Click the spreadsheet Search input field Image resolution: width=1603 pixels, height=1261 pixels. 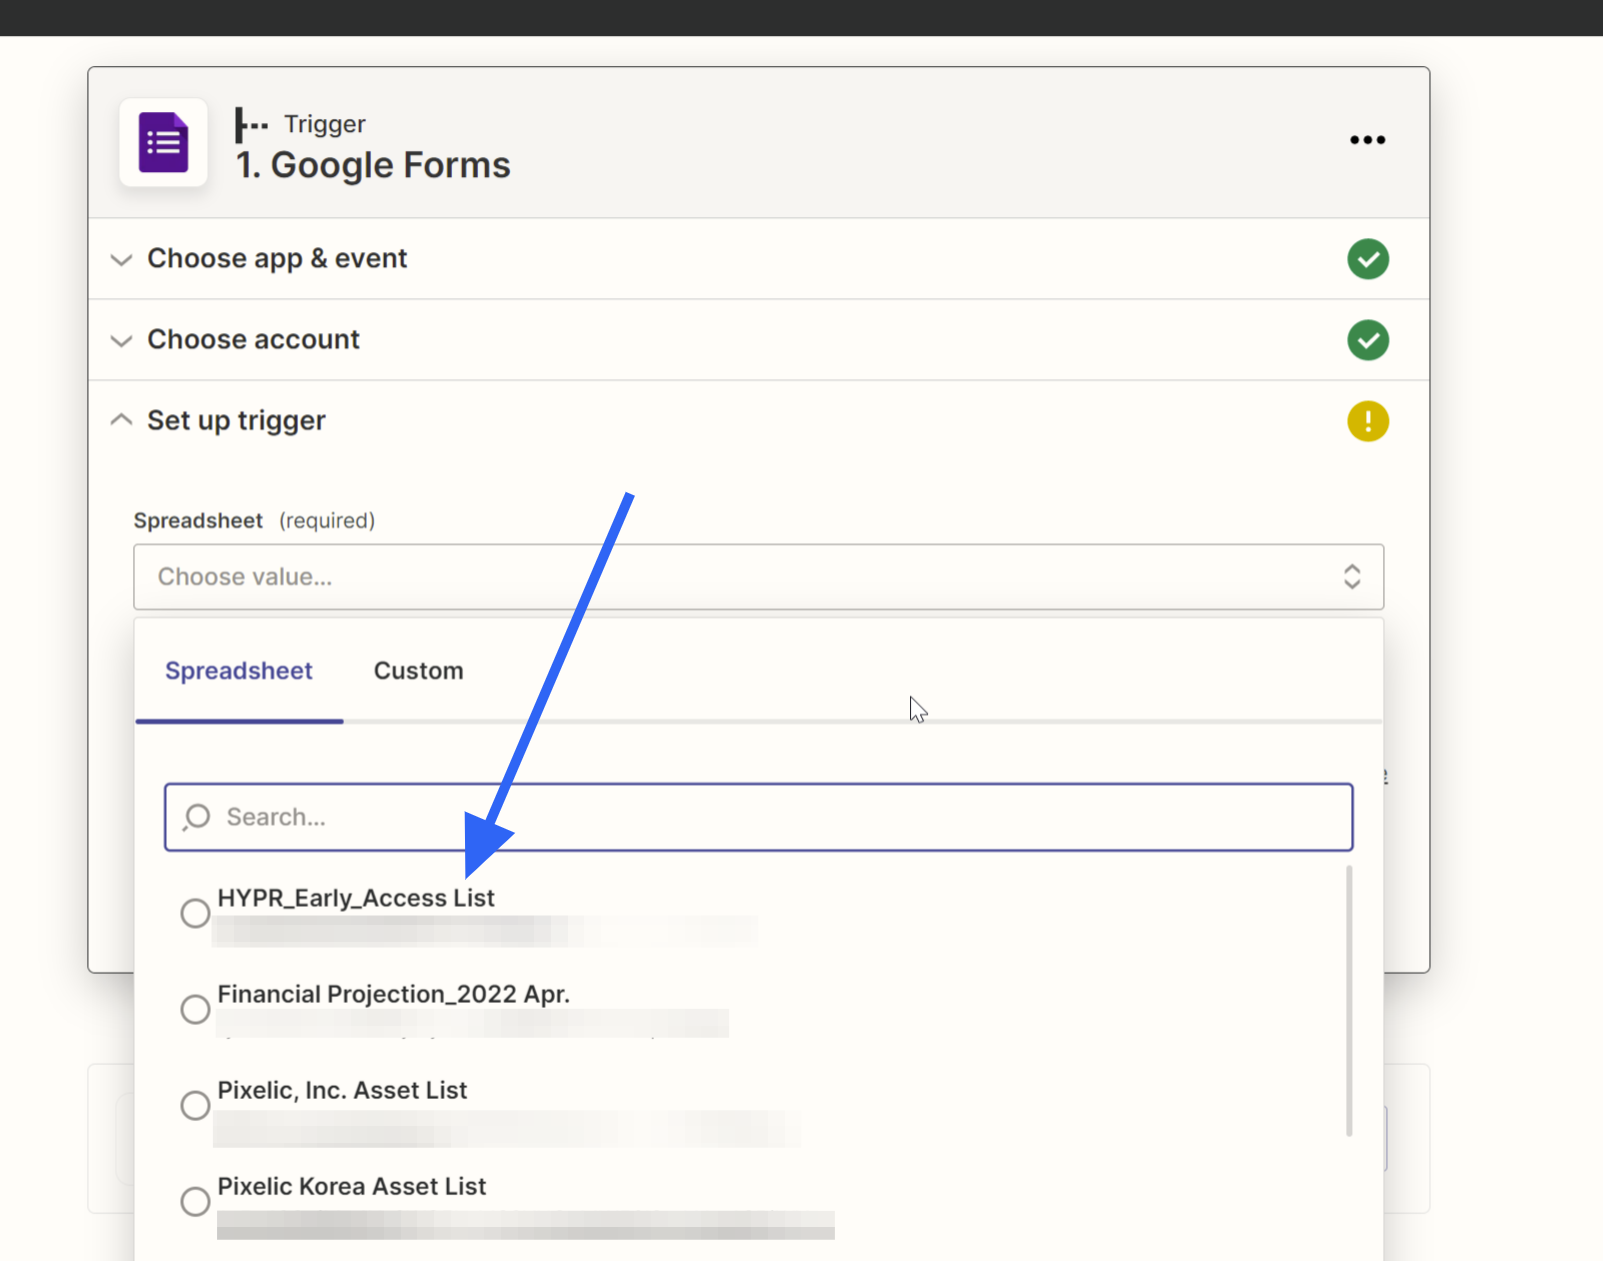[x=758, y=817]
